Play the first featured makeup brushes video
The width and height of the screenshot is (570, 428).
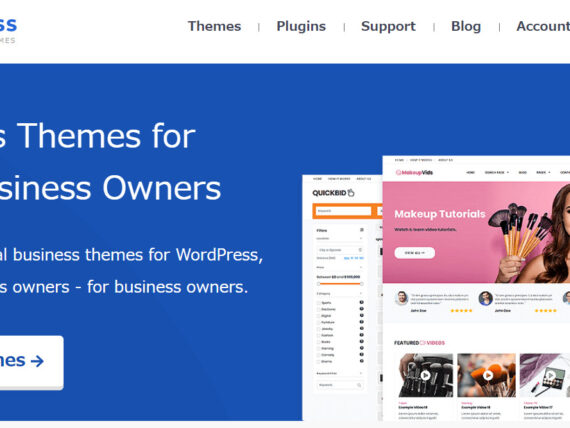[425, 375]
